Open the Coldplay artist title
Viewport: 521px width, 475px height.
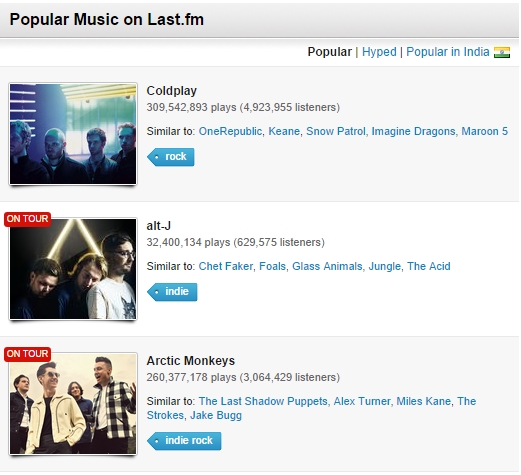[x=172, y=91]
